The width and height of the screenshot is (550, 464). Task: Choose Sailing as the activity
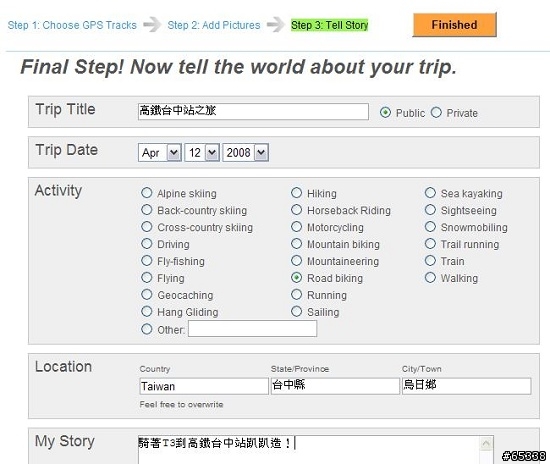296,311
